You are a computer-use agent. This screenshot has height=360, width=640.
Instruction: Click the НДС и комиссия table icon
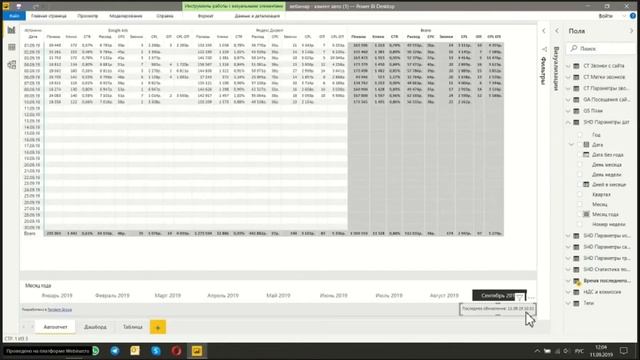click(x=576, y=292)
